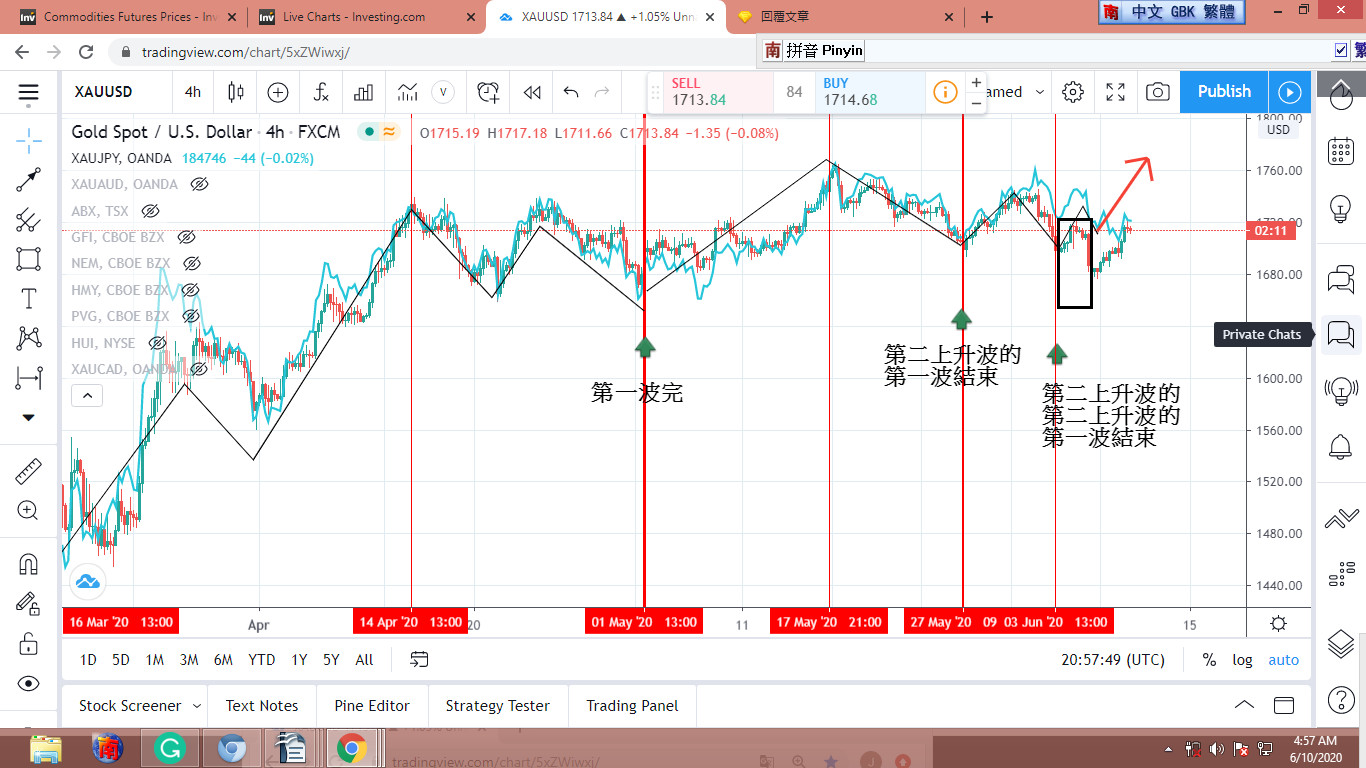Open the 4h interval dropdown

coord(192,92)
